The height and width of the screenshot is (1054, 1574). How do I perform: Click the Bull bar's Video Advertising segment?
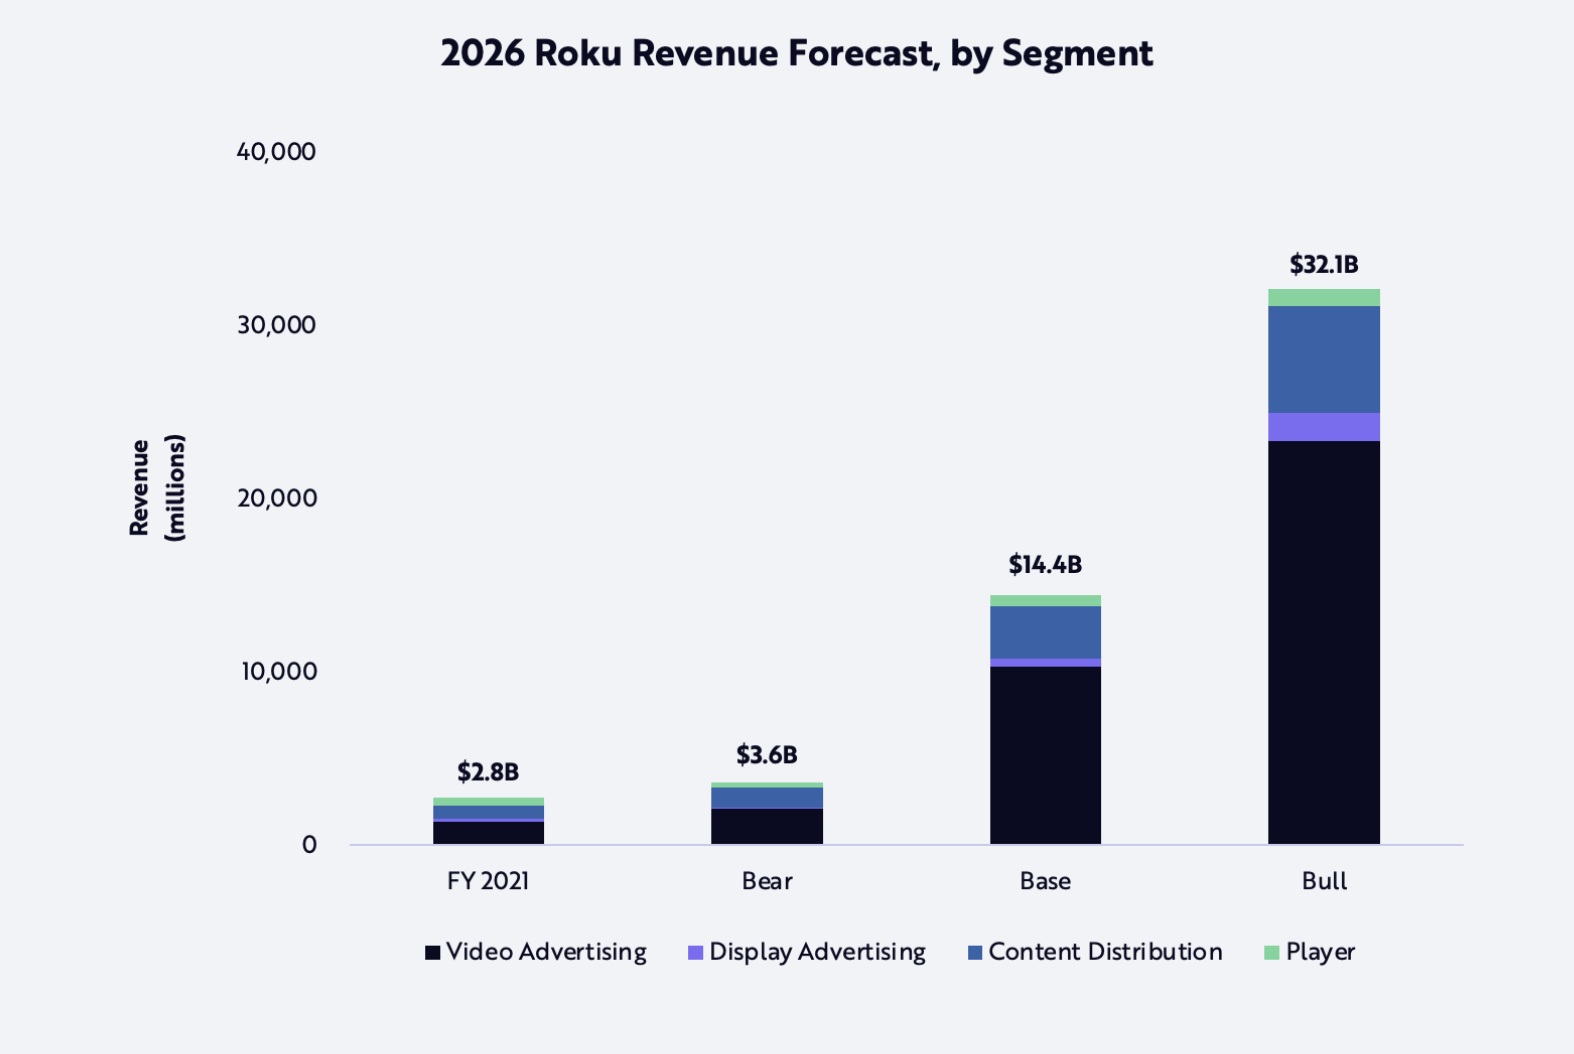pos(1324,643)
